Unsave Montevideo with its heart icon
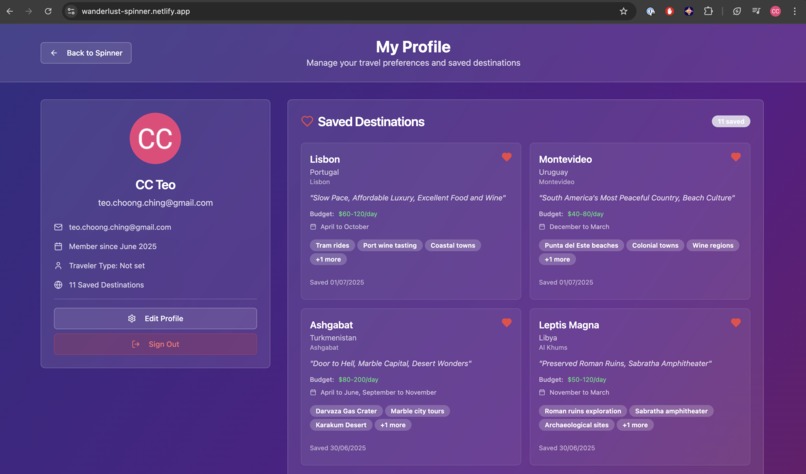The height and width of the screenshot is (474, 806). [736, 157]
